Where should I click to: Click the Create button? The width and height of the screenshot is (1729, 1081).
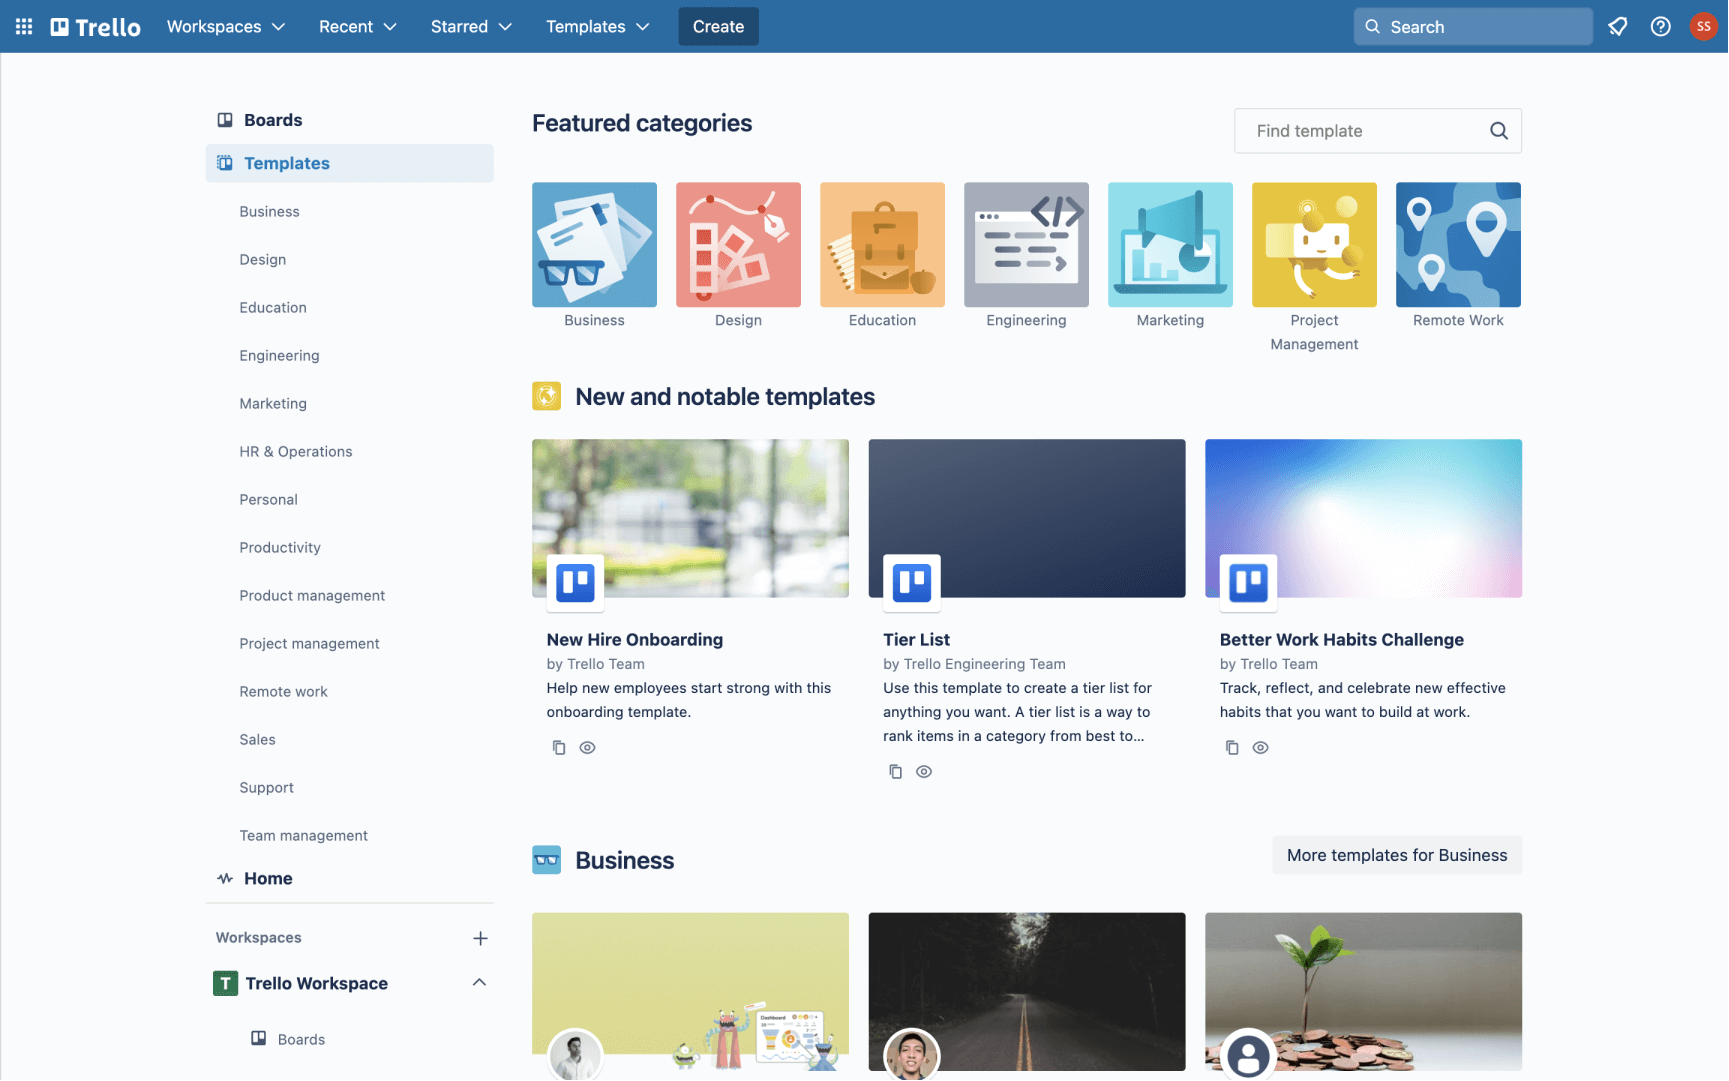tap(718, 27)
